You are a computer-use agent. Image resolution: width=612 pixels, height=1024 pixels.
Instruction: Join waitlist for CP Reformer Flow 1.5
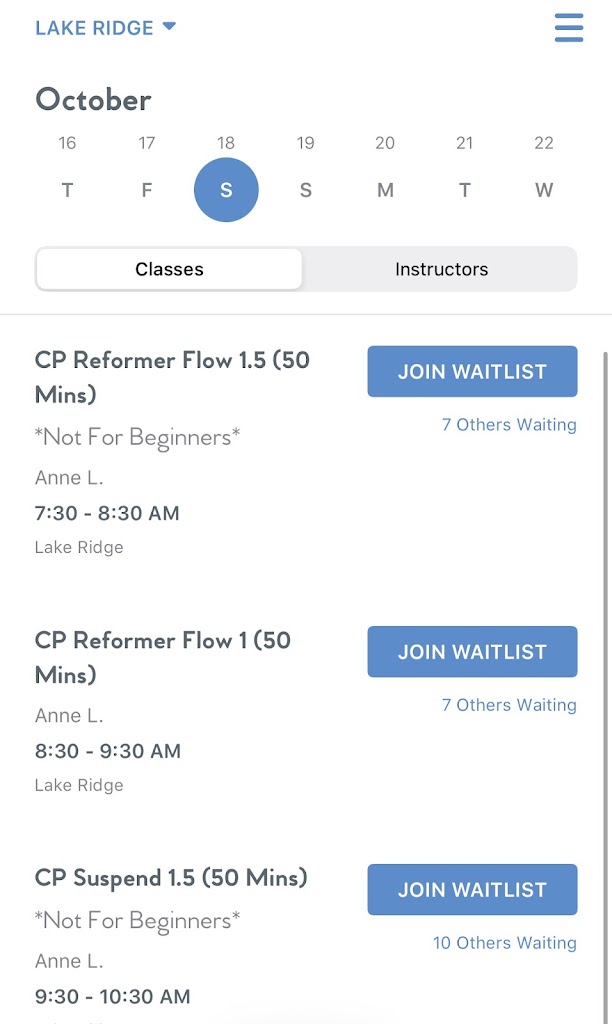click(x=472, y=372)
